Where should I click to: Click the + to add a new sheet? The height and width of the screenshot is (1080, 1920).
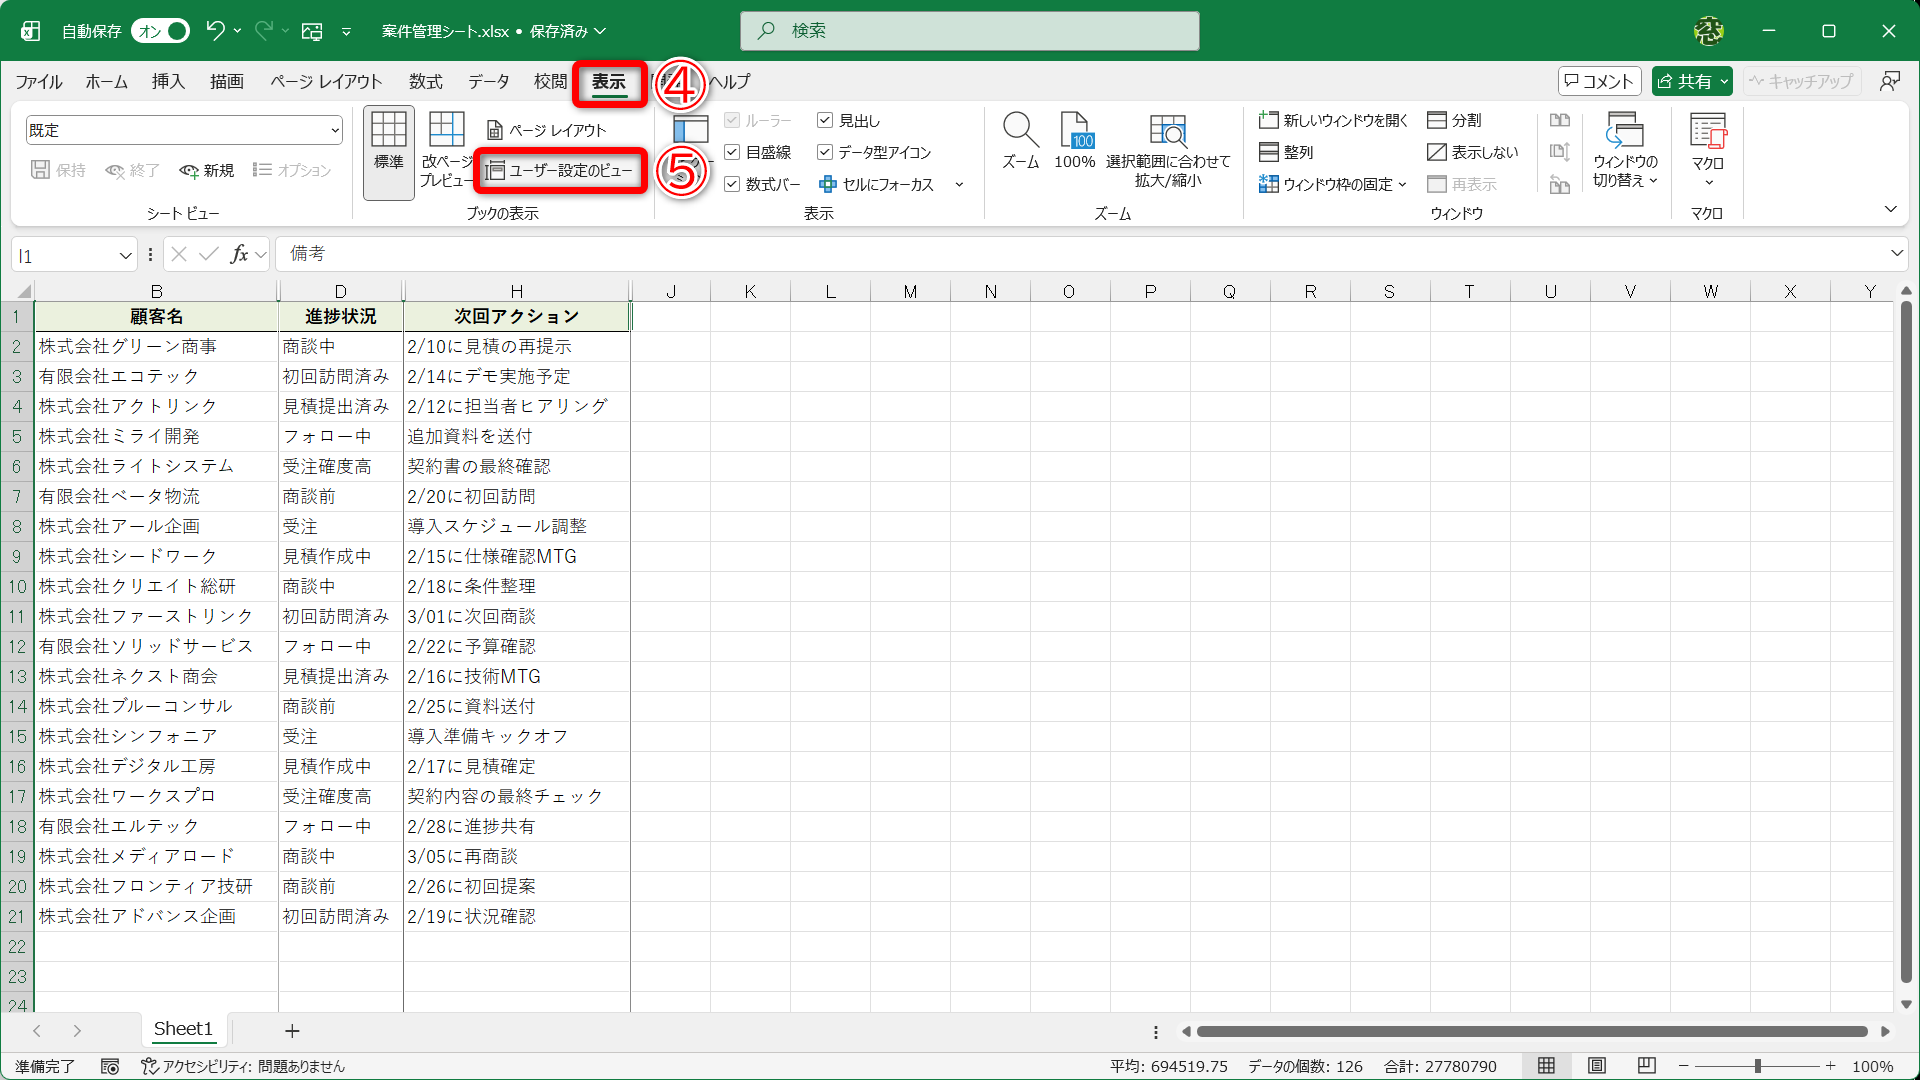[x=291, y=1030]
